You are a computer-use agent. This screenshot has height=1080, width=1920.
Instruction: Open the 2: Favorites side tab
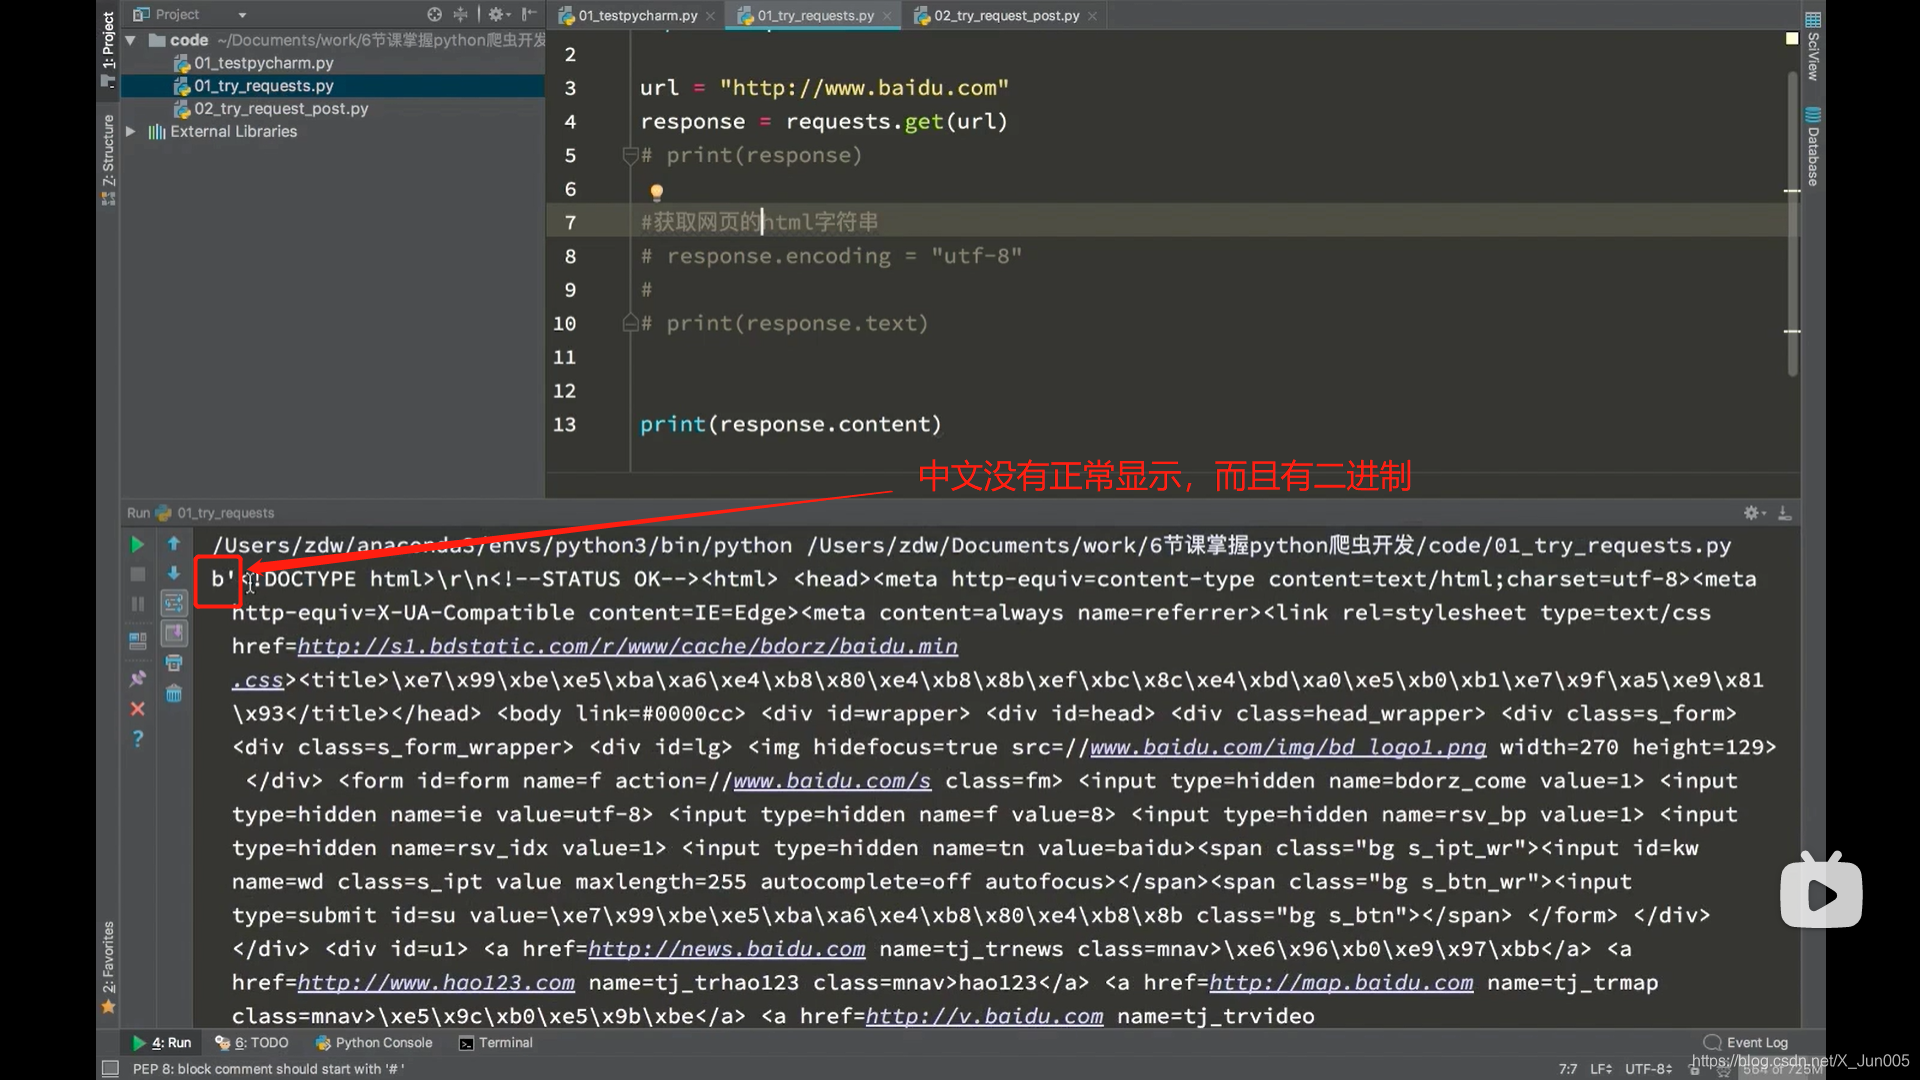108,966
